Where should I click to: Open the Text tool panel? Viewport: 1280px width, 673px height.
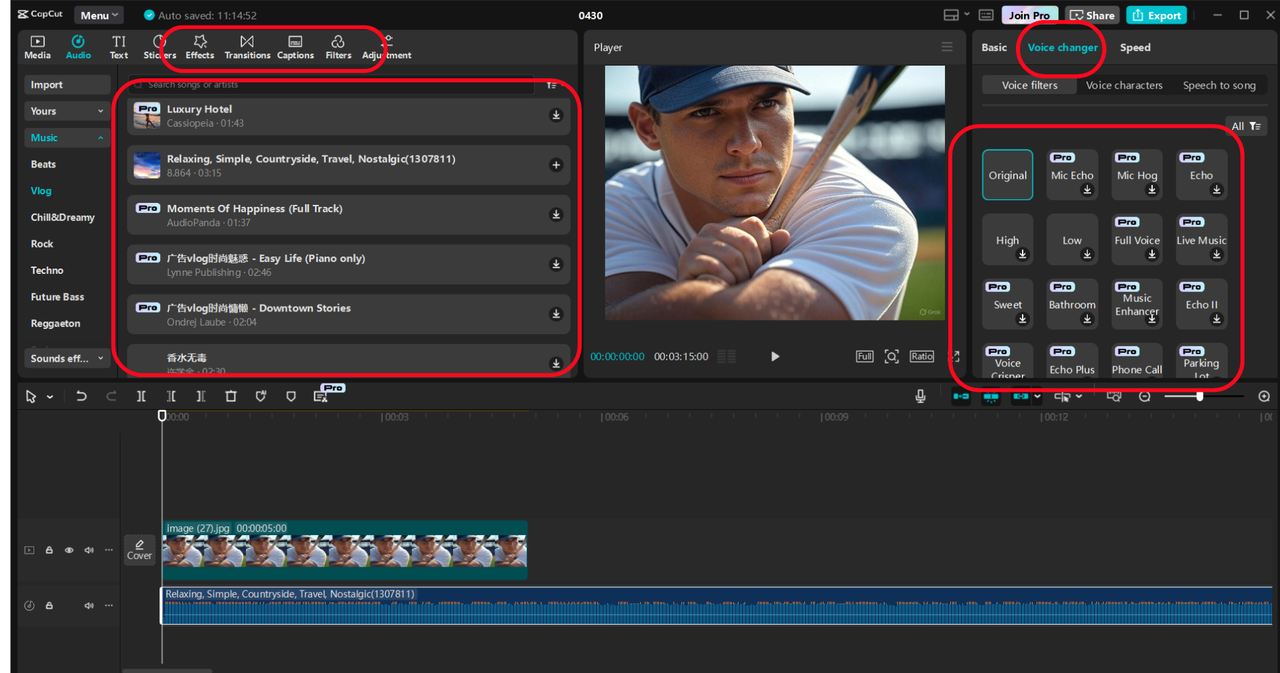[x=119, y=47]
